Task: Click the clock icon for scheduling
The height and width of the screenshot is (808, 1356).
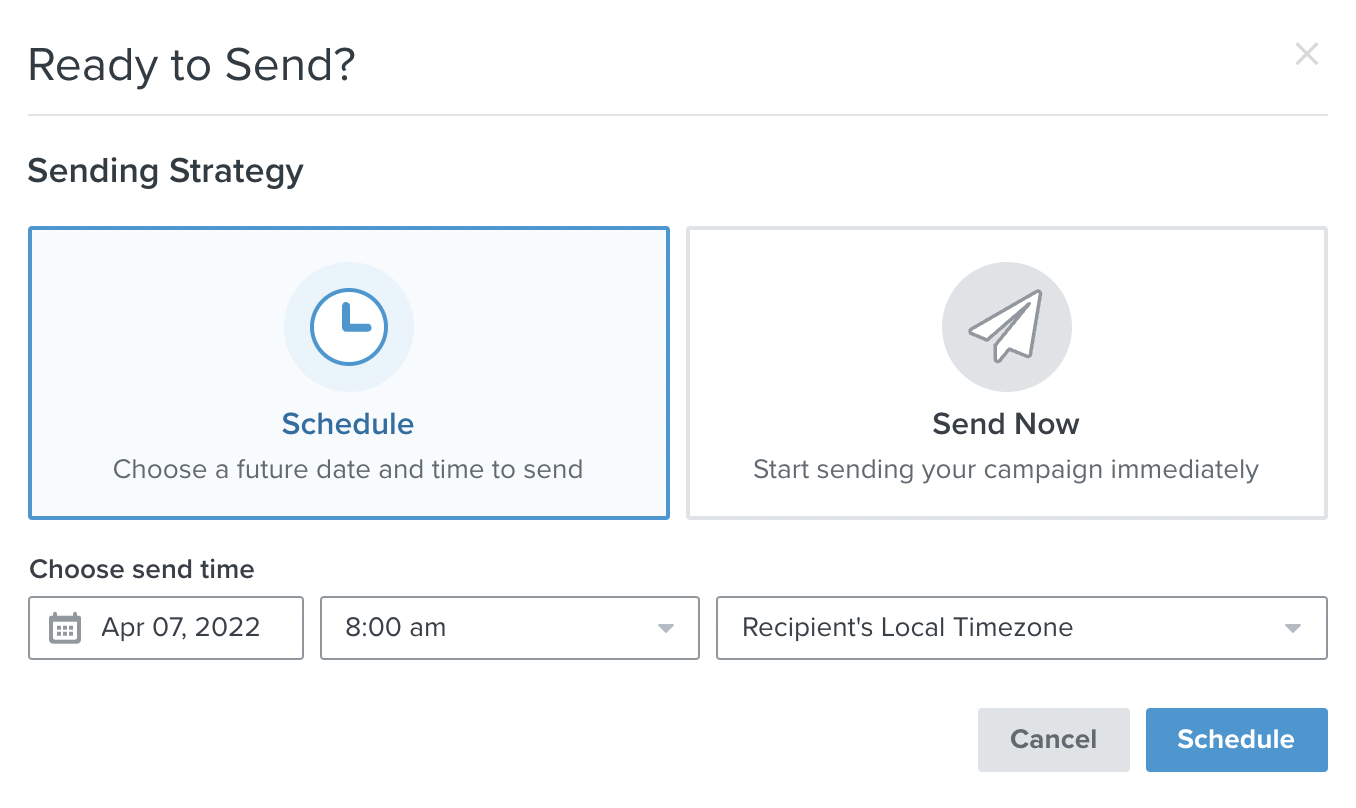Action: click(x=348, y=327)
